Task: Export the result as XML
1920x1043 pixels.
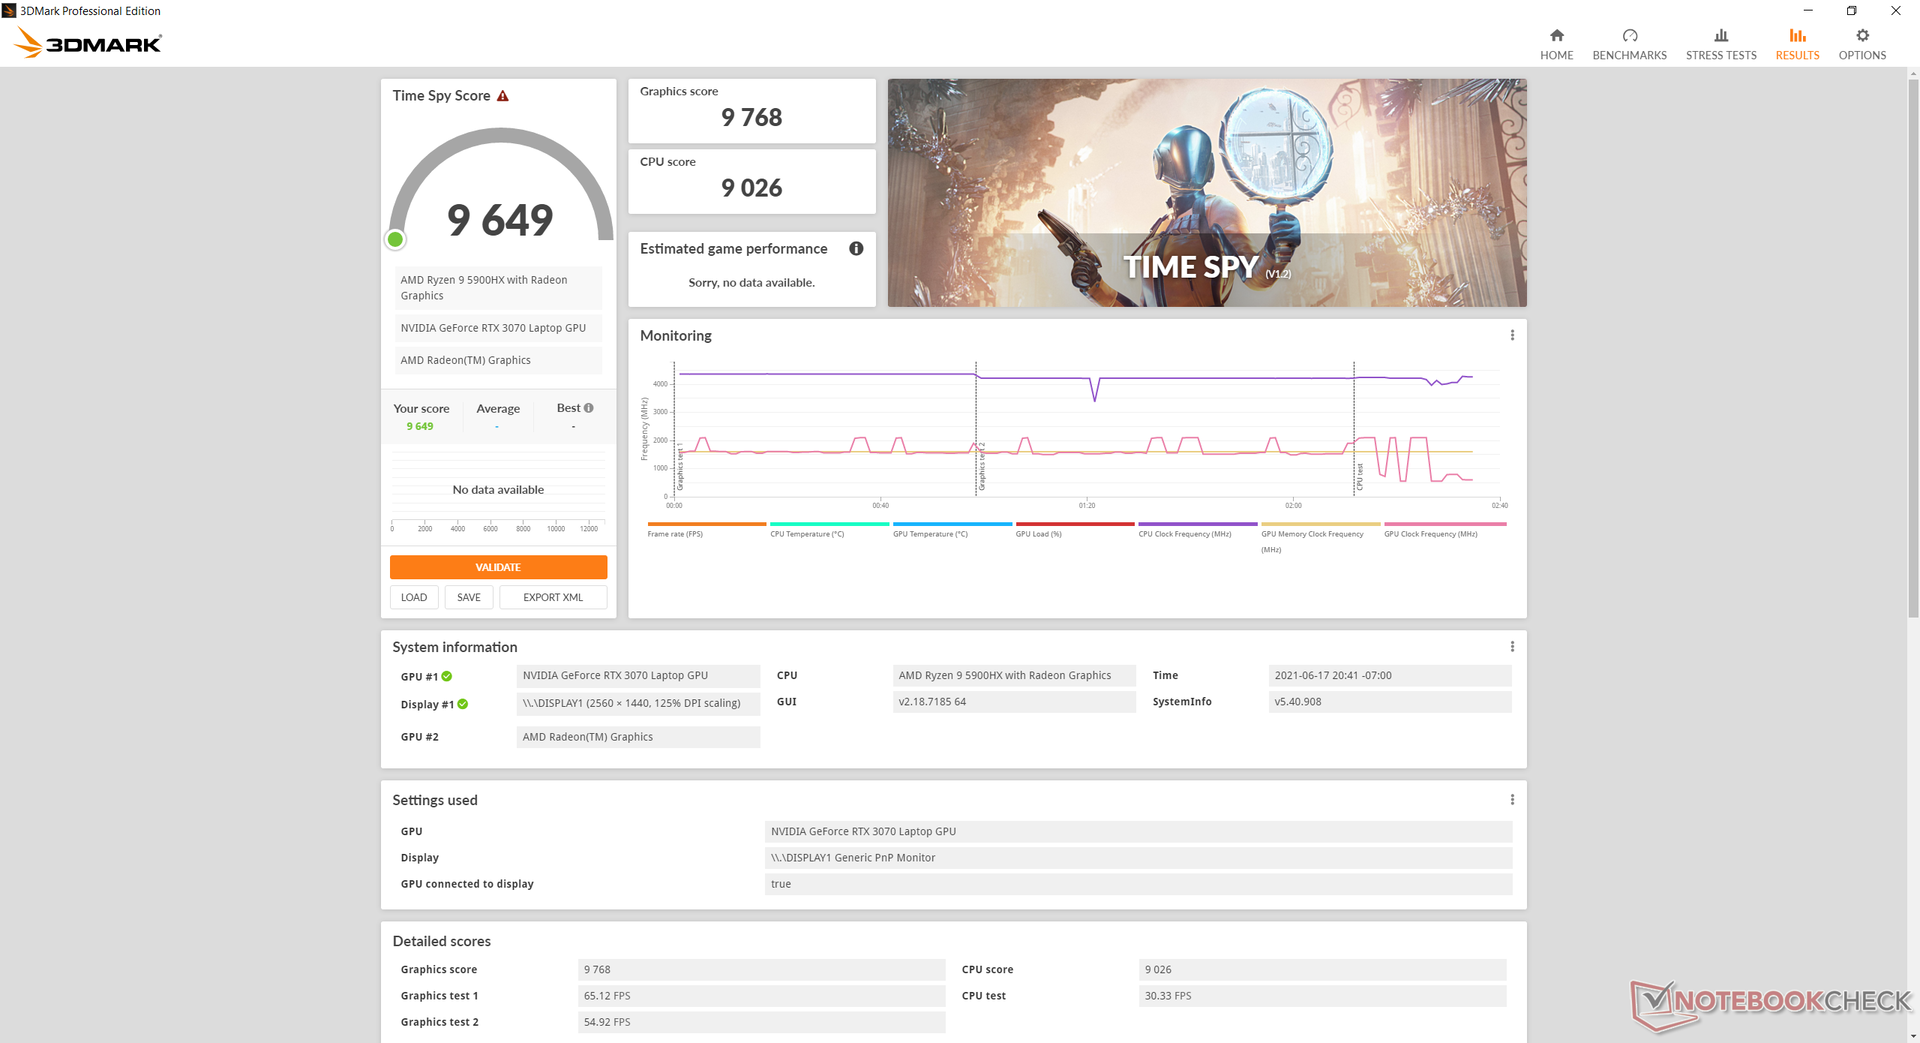Action: [553, 597]
